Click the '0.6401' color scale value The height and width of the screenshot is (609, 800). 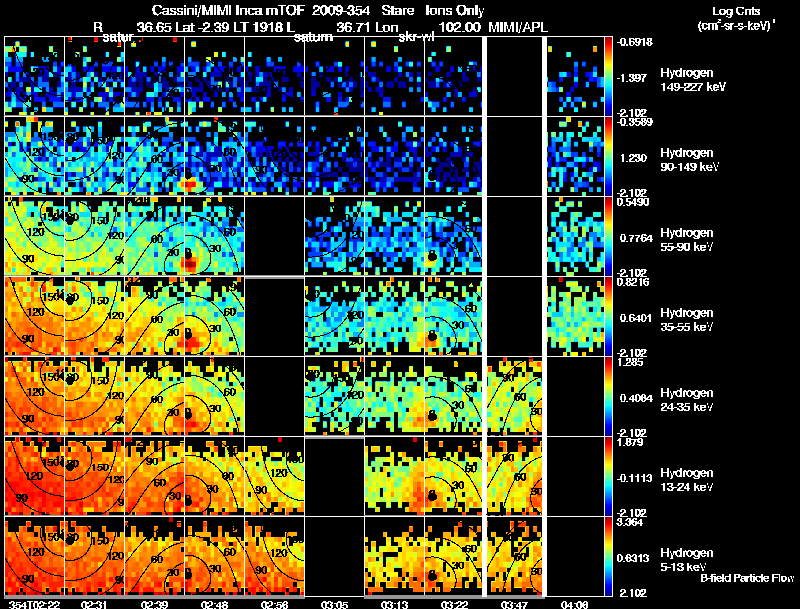[636, 318]
